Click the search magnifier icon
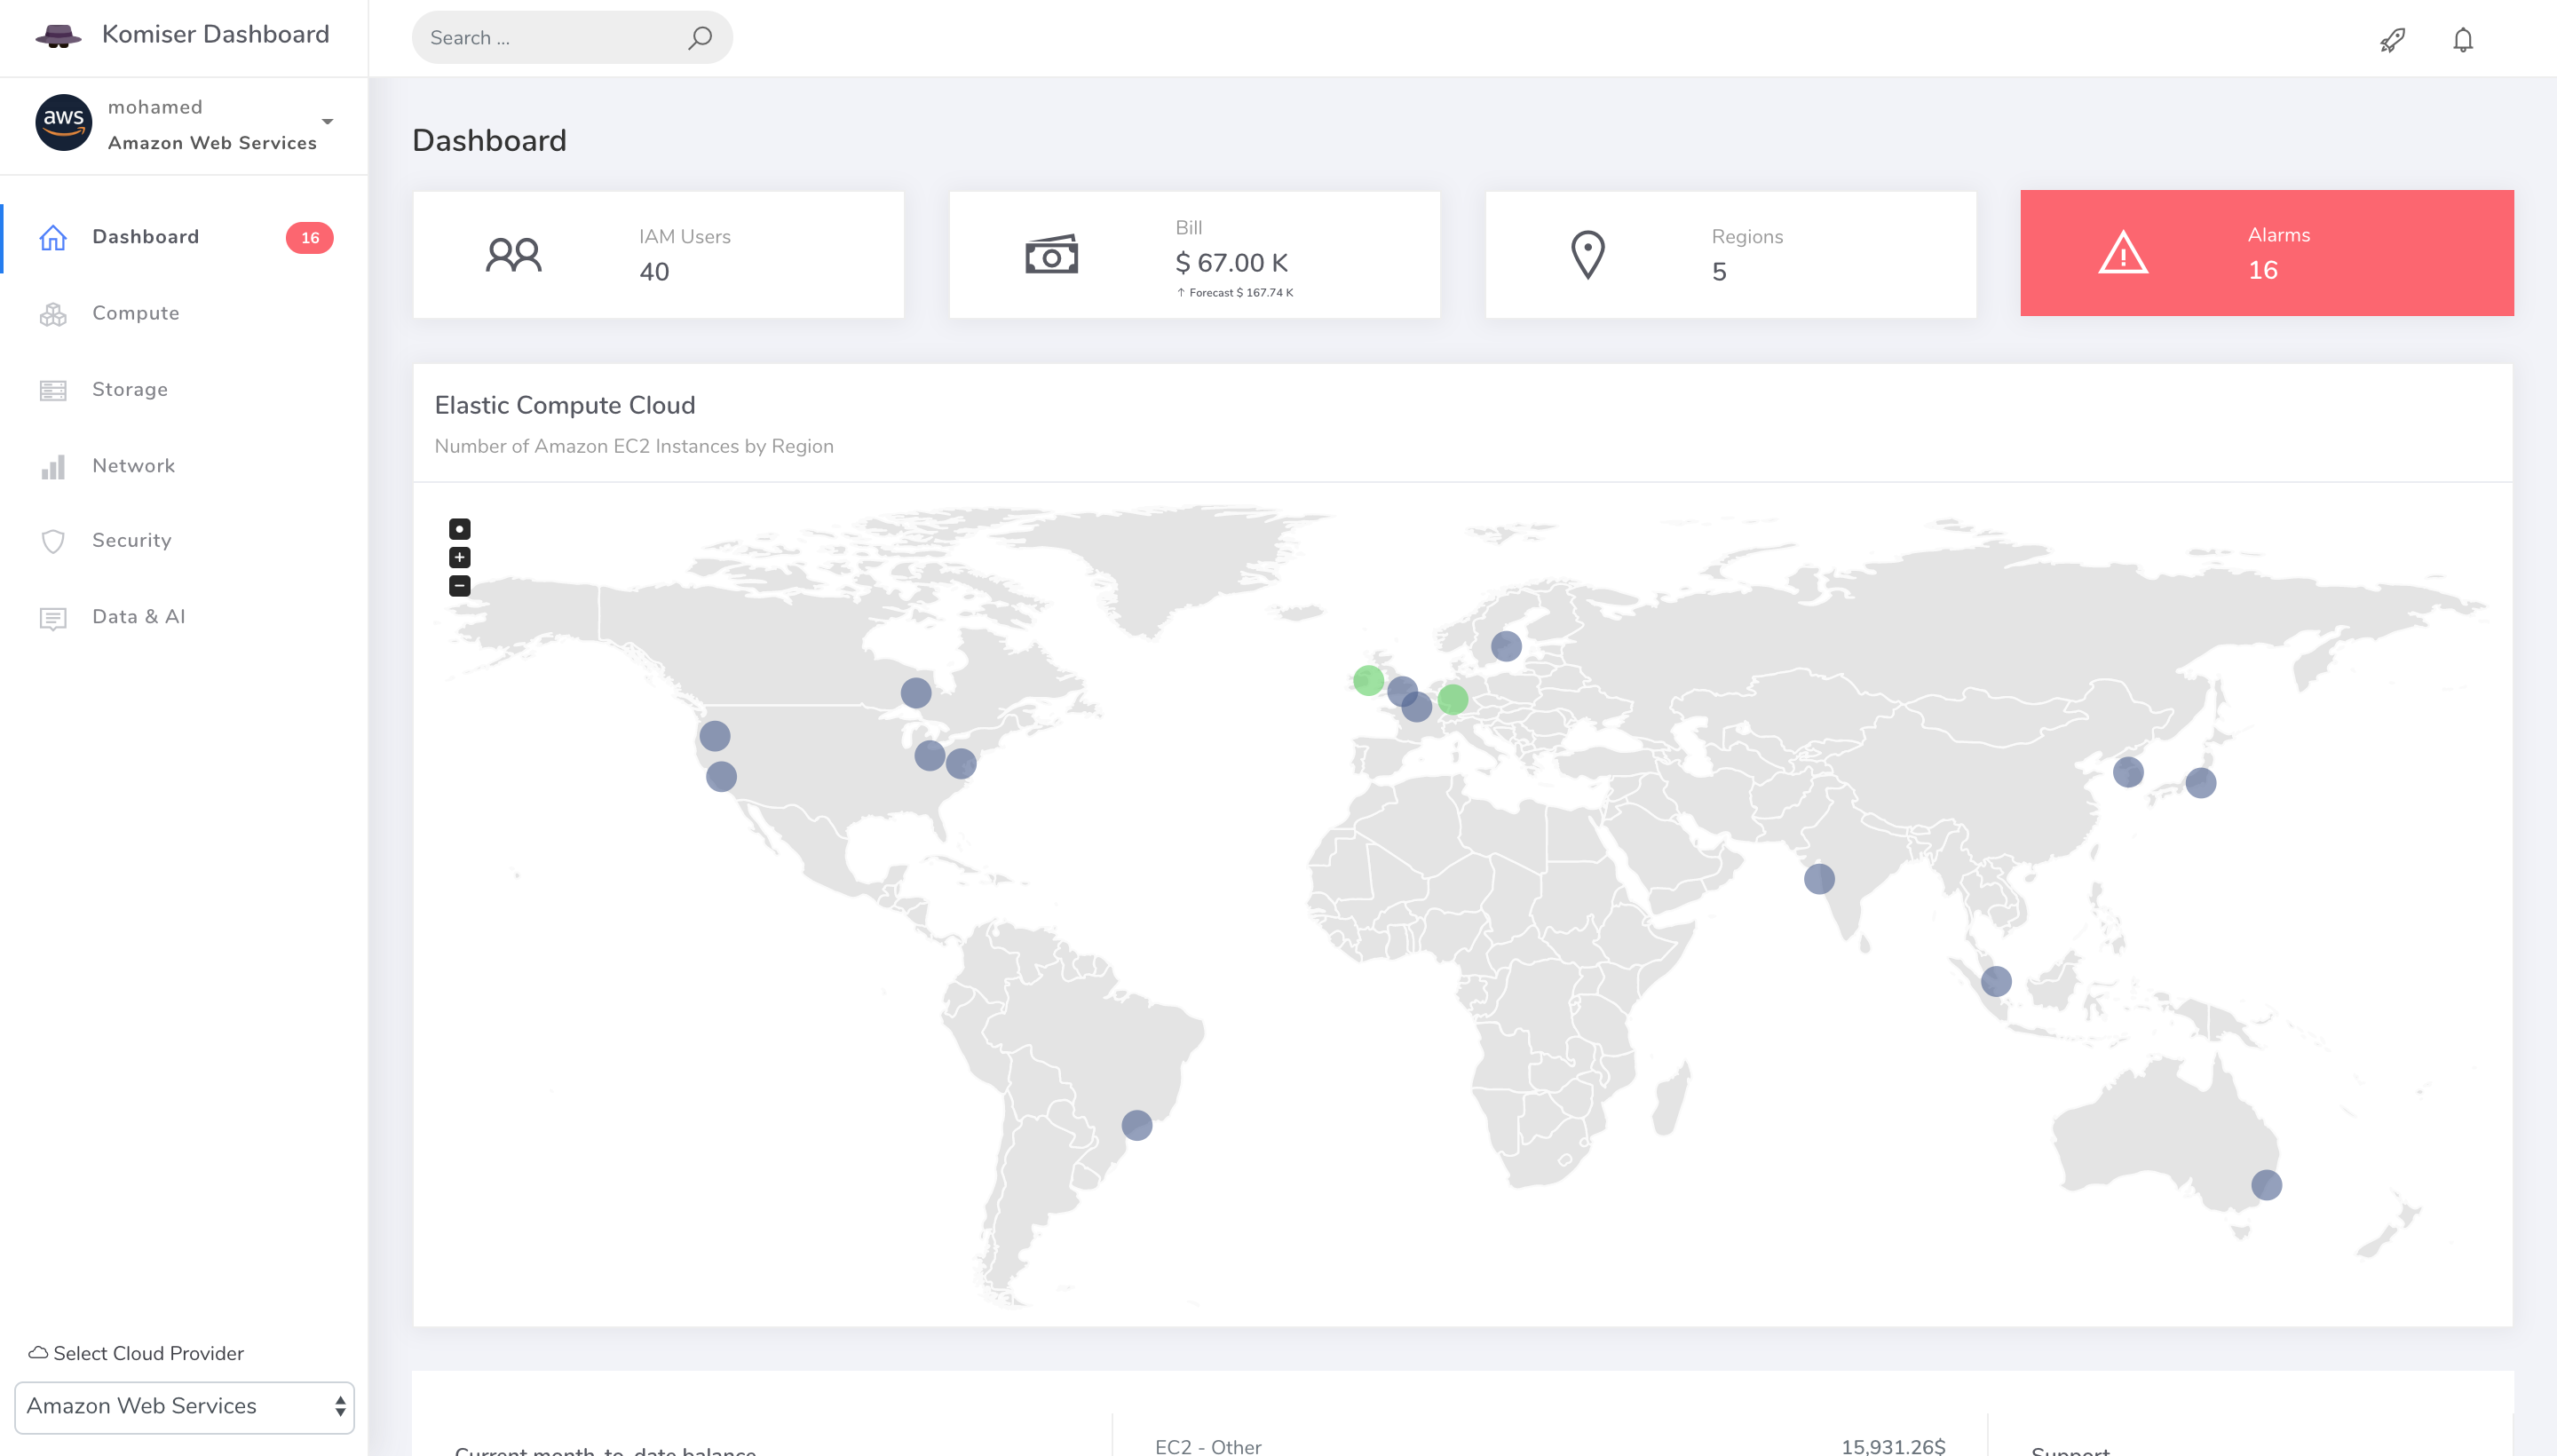This screenshot has height=1456, width=2557. [x=700, y=38]
